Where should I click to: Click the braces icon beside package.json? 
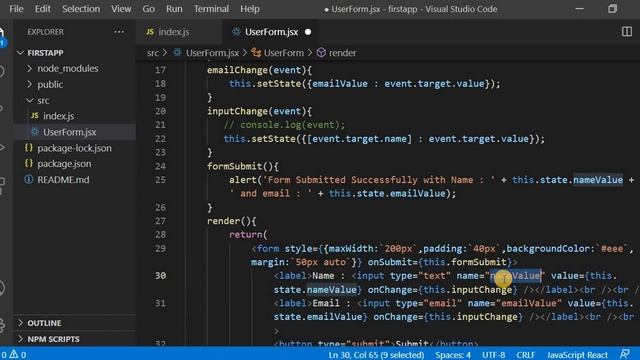click(x=29, y=163)
